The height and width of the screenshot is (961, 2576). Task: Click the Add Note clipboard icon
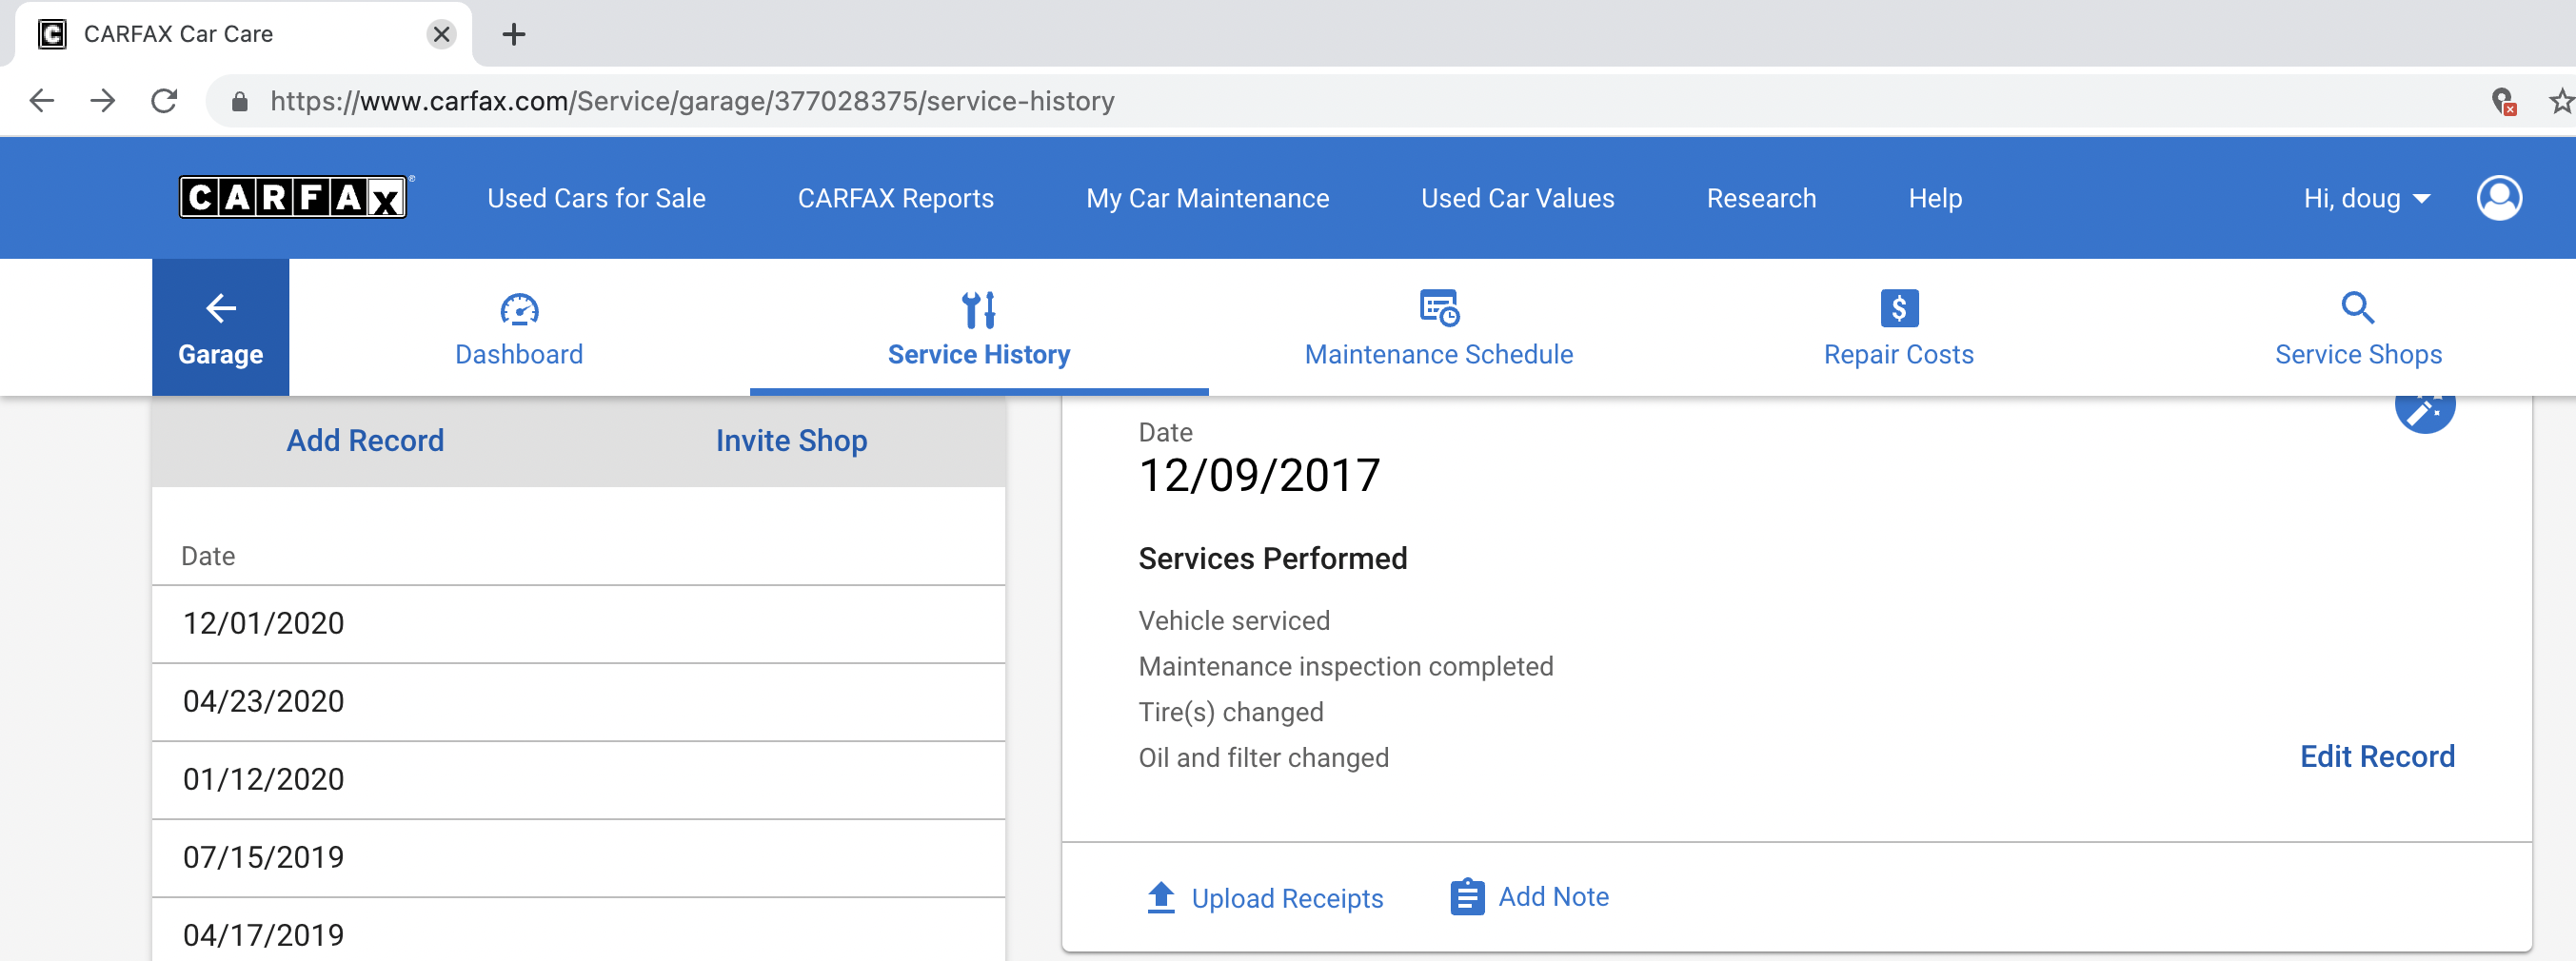tap(1466, 896)
